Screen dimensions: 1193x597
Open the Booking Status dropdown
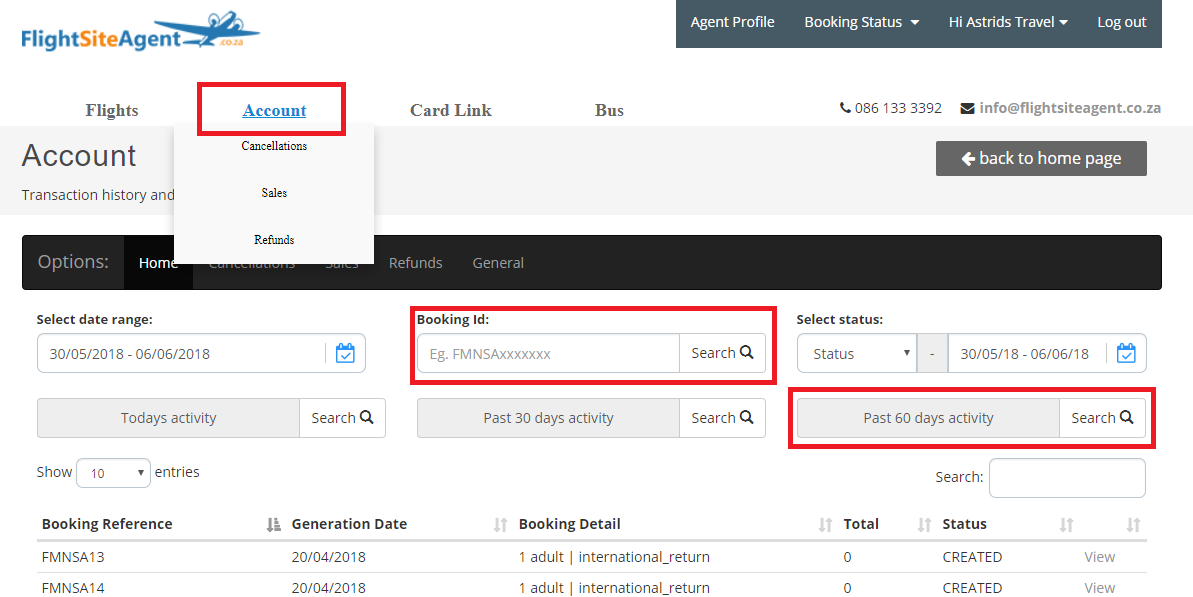pyautogui.click(x=861, y=22)
